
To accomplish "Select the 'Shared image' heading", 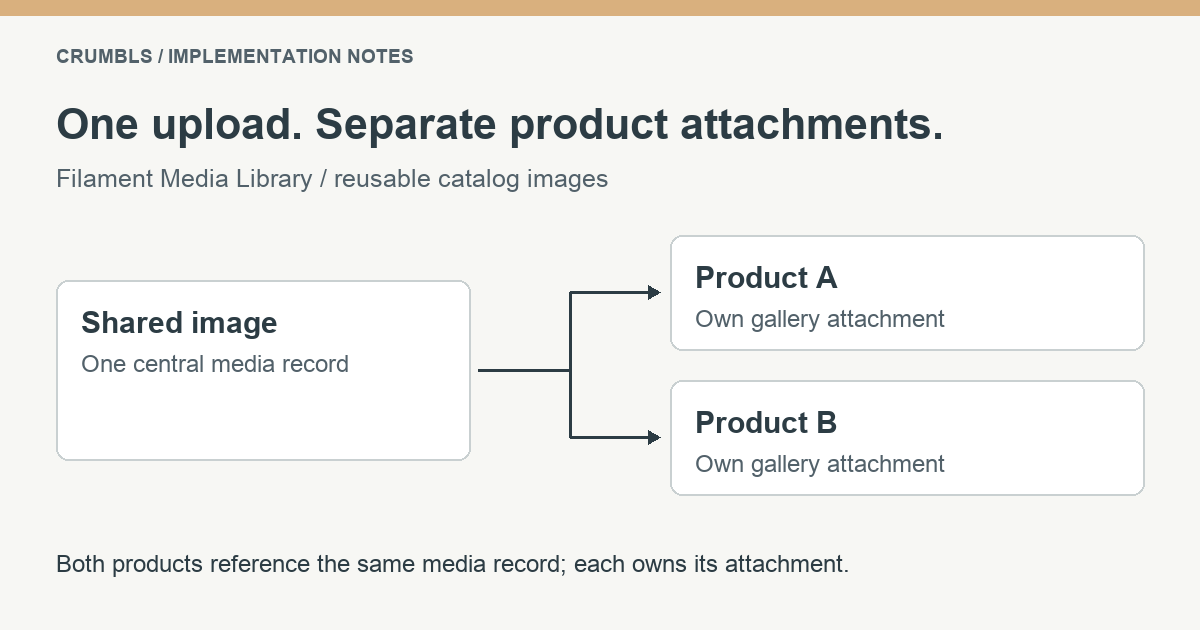I will point(179,323).
